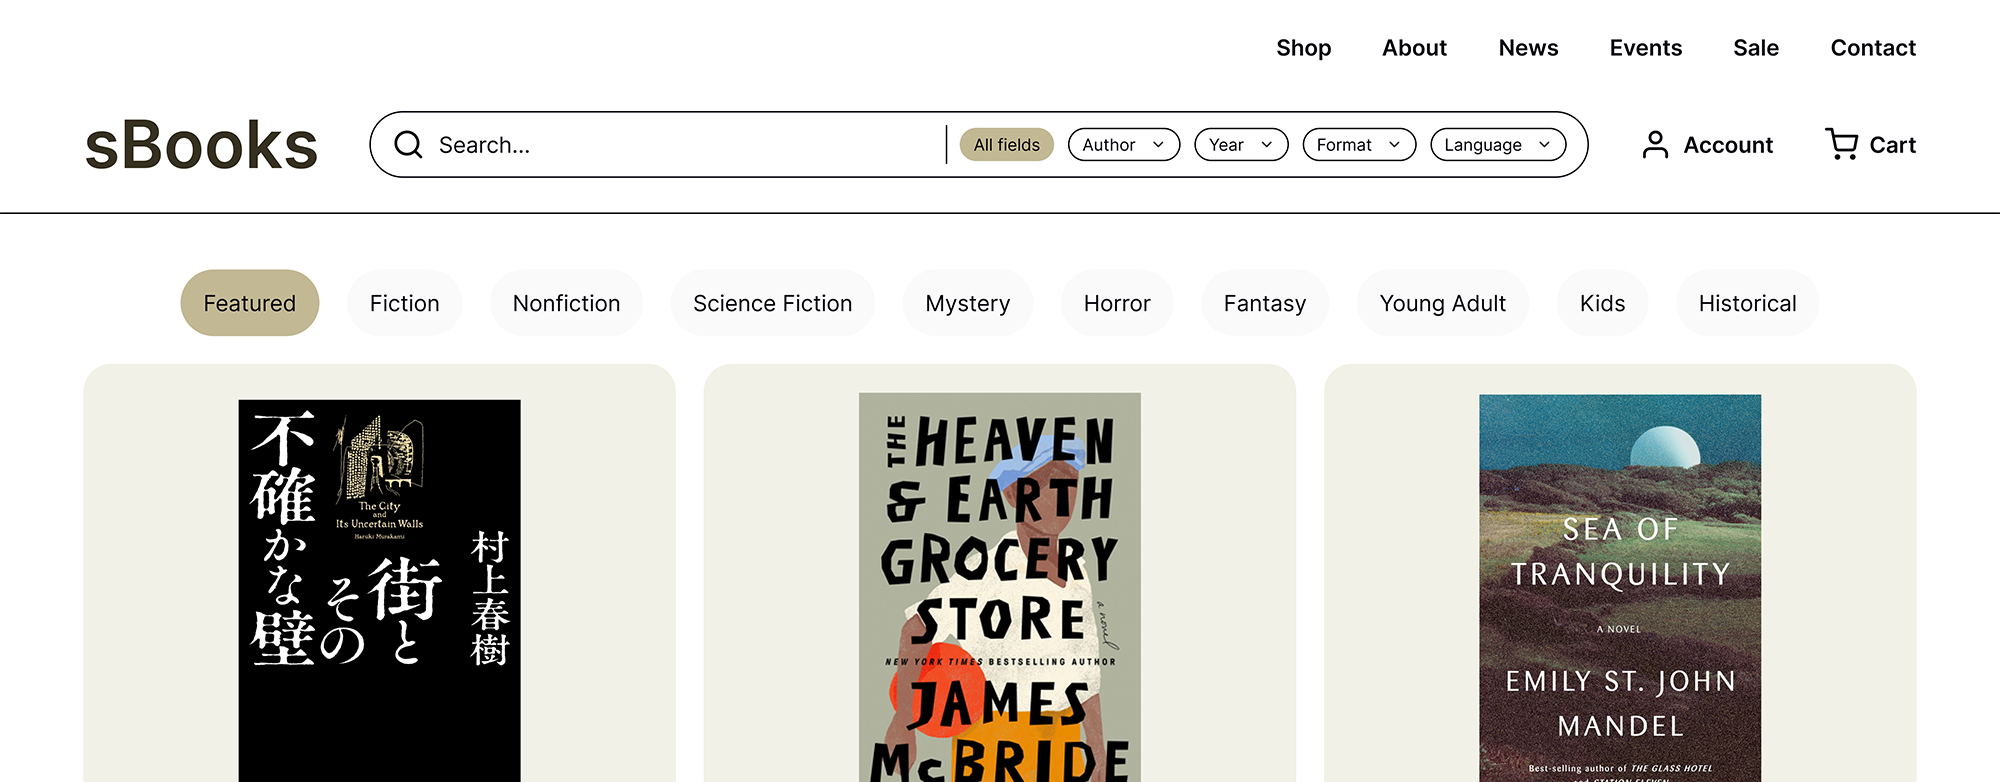Toggle the All fields search filter
The height and width of the screenshot is (782, 2000).
coord(1006,145)
